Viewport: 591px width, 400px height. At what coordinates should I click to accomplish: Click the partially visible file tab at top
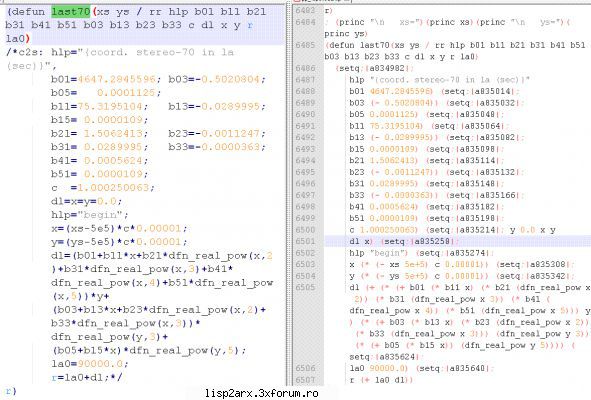pyautogui.click(x=323, y=1)
